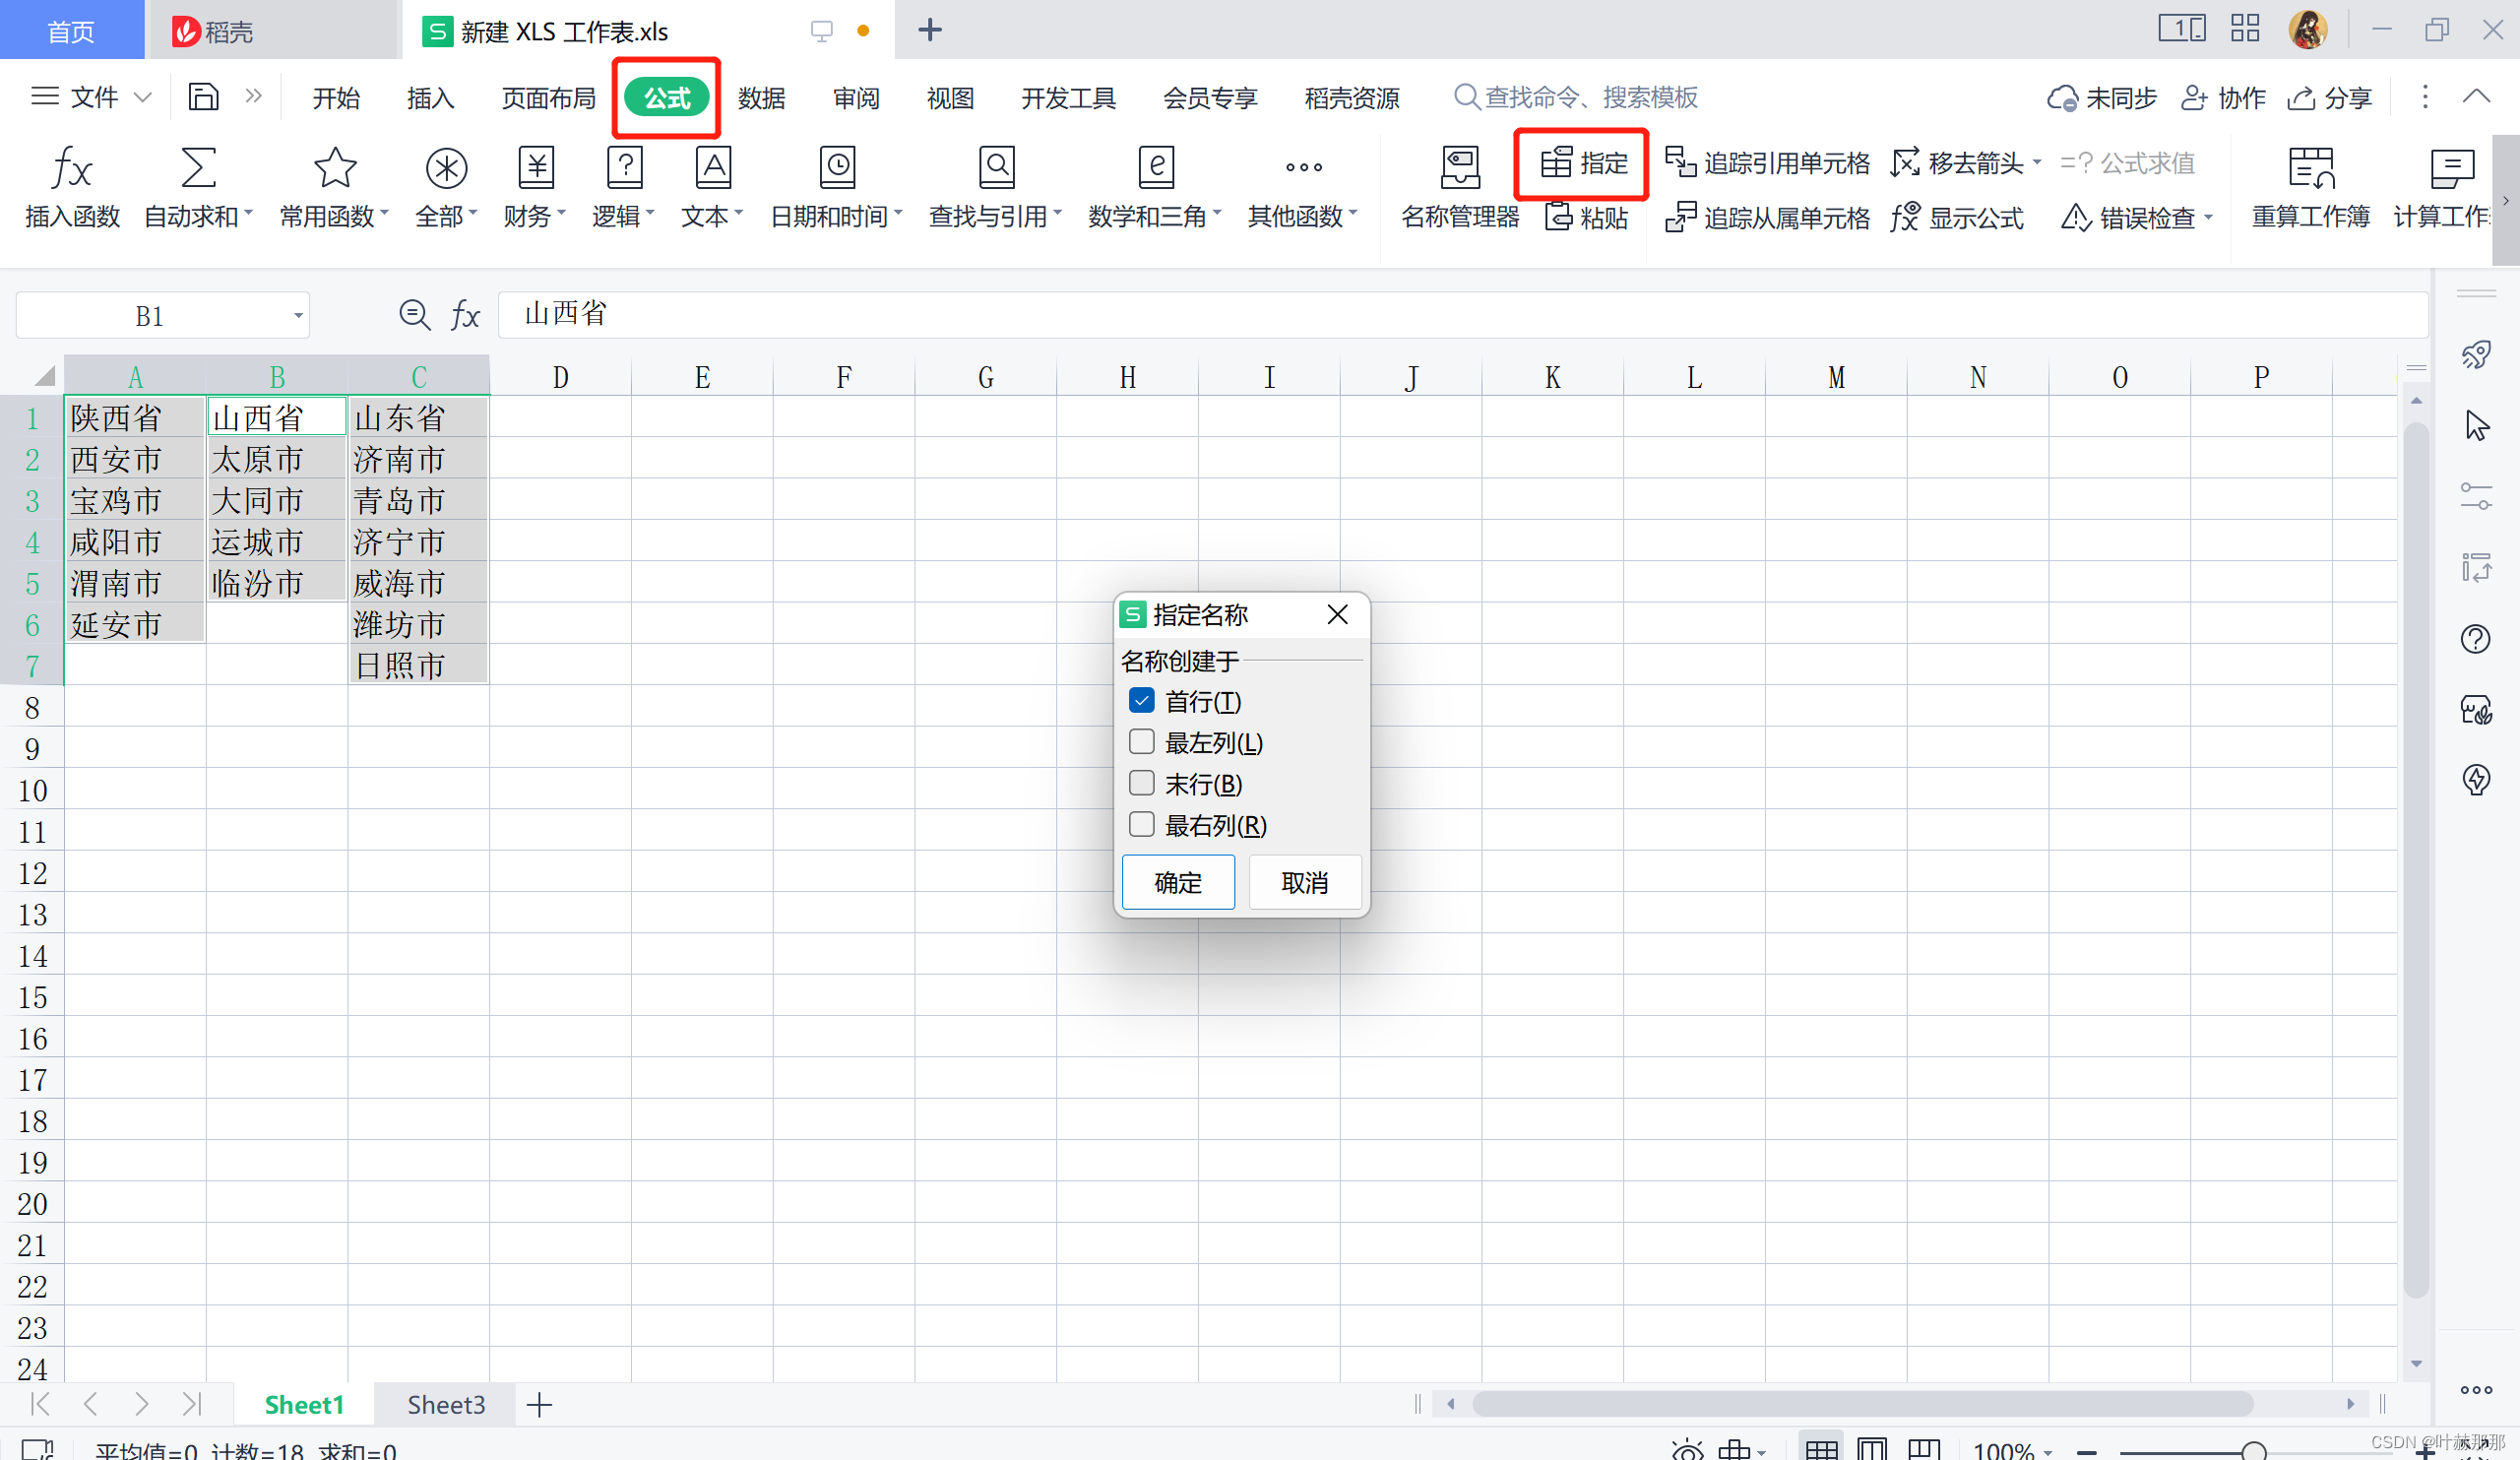The image size is (2520, 1460).
Task: Click 取消 to cancel dialog
Action: [x=1304, y=882]
